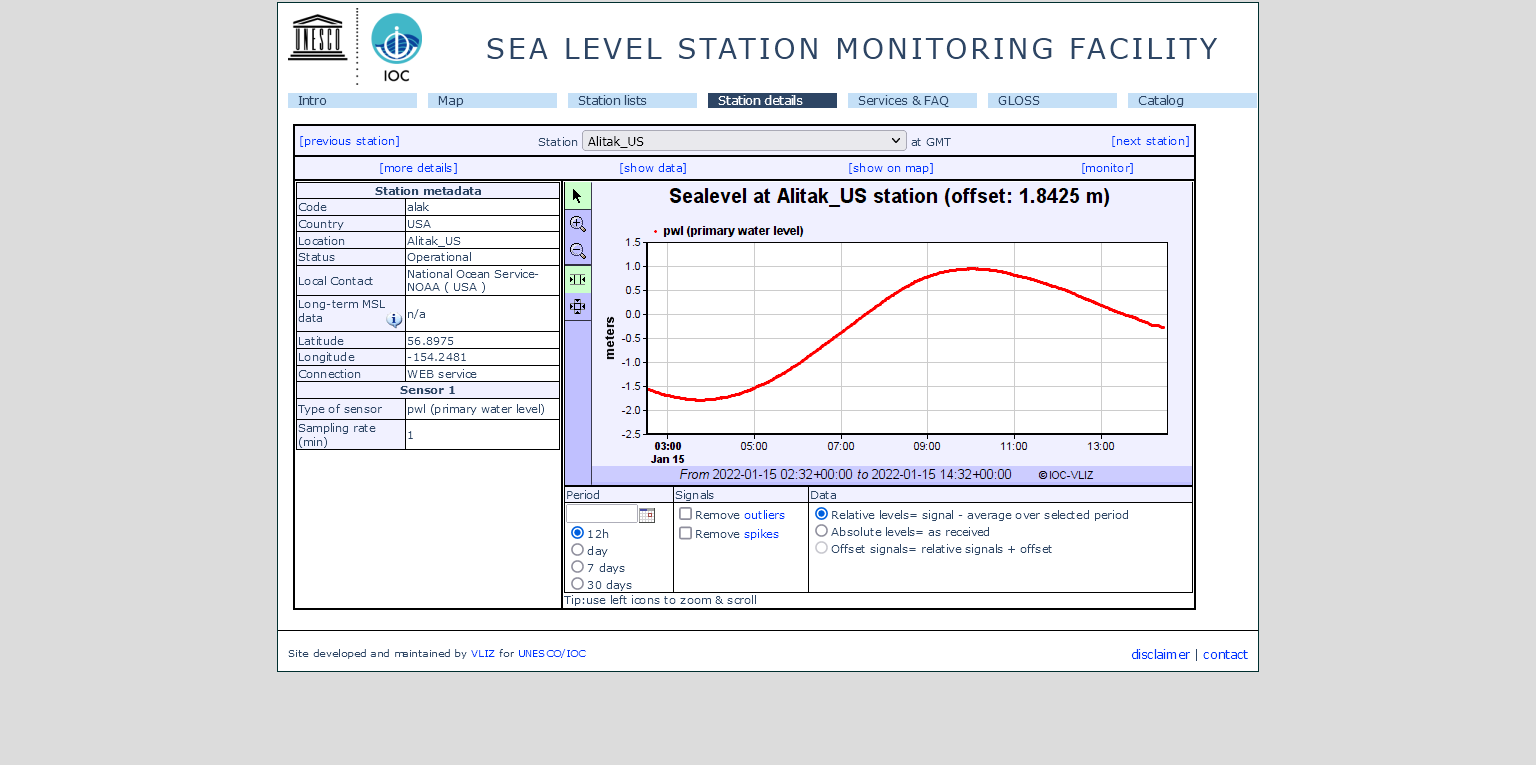The image size is (1536, 765).
Task: Activate the zoom in magnifier tool
Action: tap(578, 224)
